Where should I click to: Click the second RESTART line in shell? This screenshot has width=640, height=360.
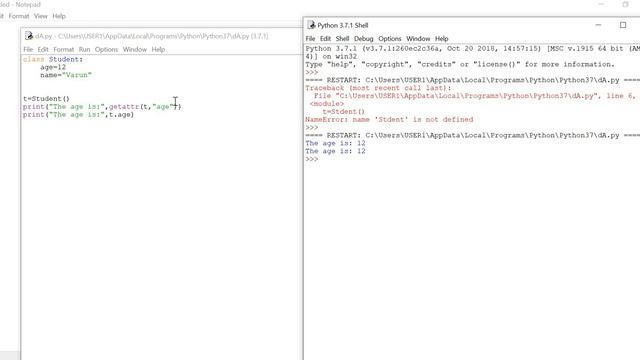tap(472, 136)
